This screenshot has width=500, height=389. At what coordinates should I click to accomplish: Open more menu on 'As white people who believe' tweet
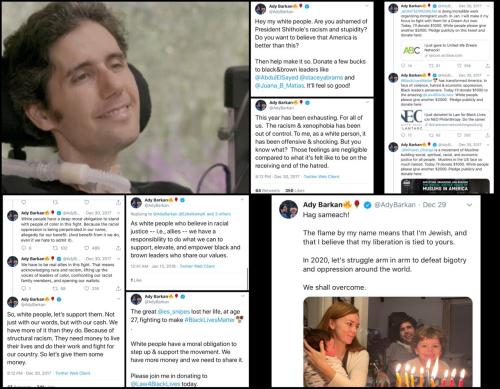point(242,200)
